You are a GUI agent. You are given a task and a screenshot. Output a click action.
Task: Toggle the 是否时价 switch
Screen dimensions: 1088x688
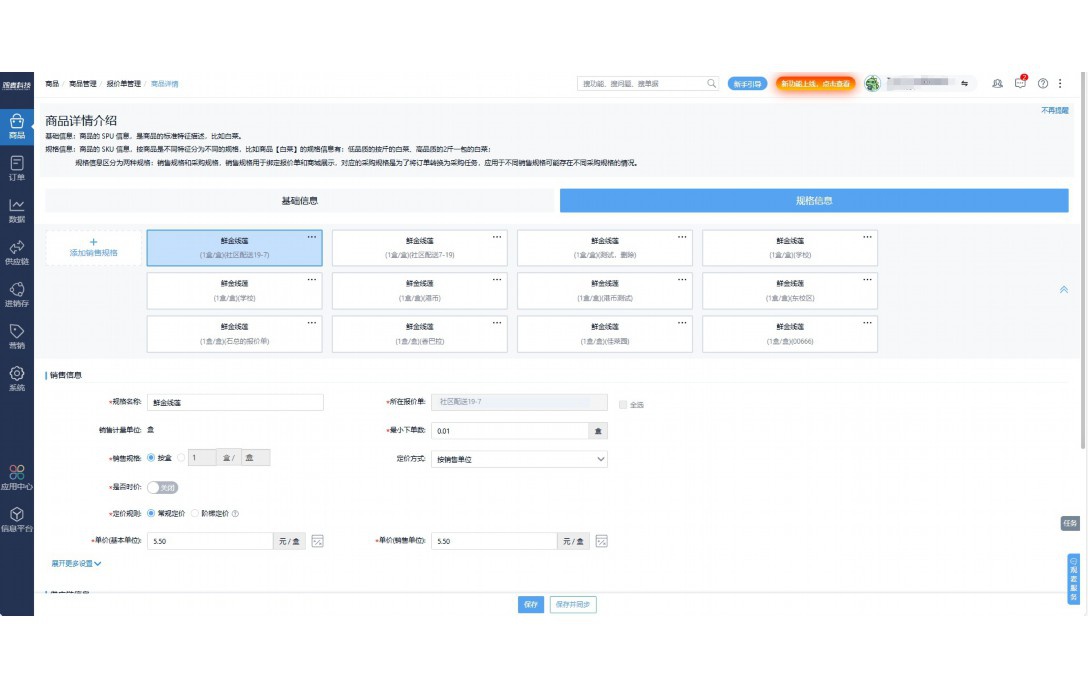coord(162,488)
